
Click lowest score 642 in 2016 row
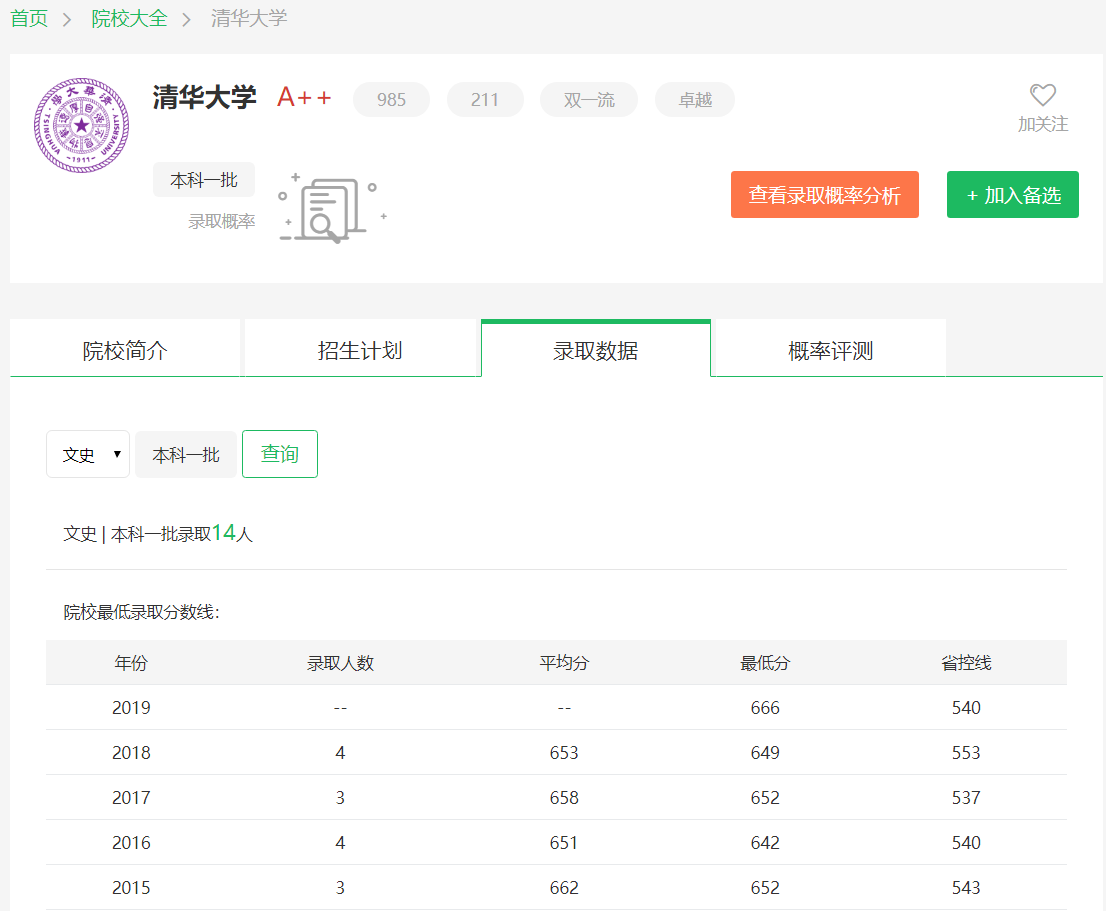pos(765,843)
